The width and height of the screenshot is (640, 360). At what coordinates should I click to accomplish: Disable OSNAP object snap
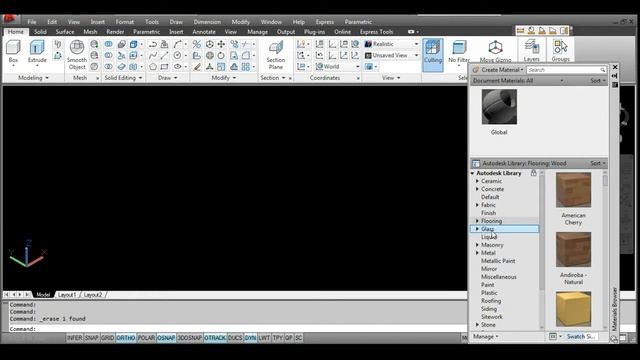(x=166, y=338)
